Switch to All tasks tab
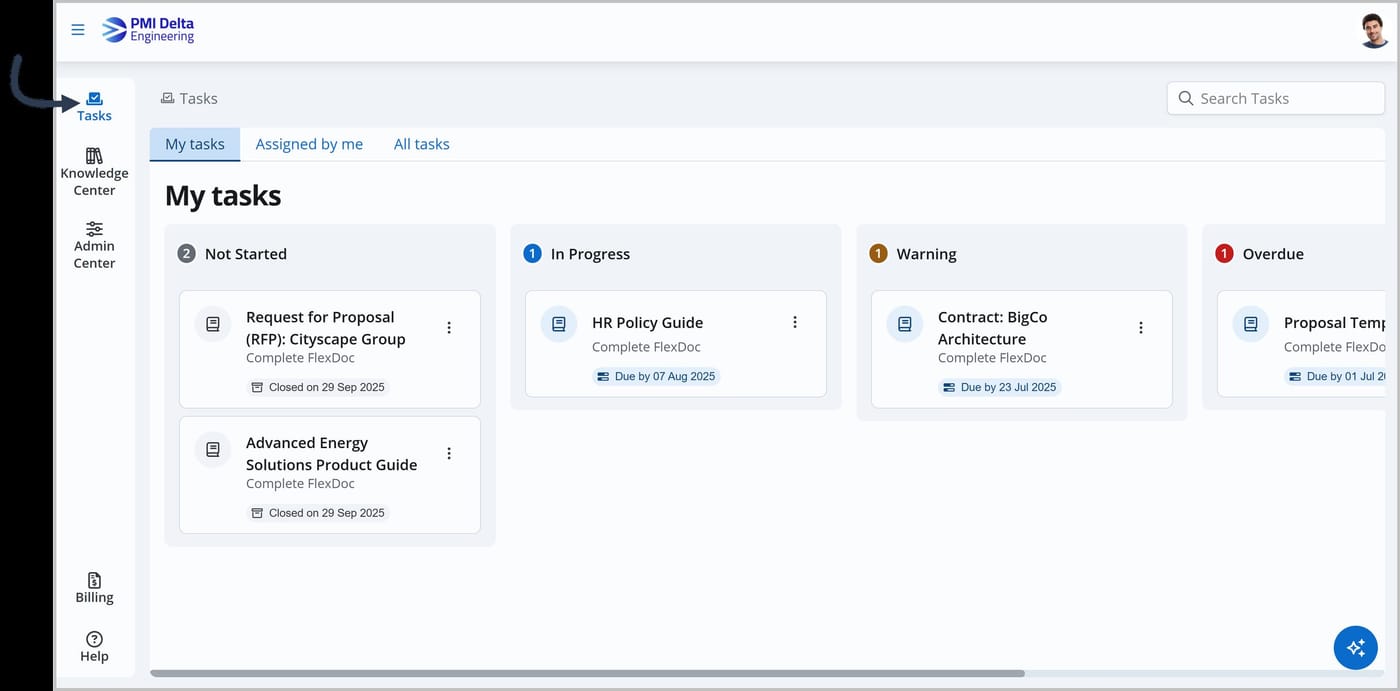The height and width of the screenshot is (691, 1400). (421, 144)
